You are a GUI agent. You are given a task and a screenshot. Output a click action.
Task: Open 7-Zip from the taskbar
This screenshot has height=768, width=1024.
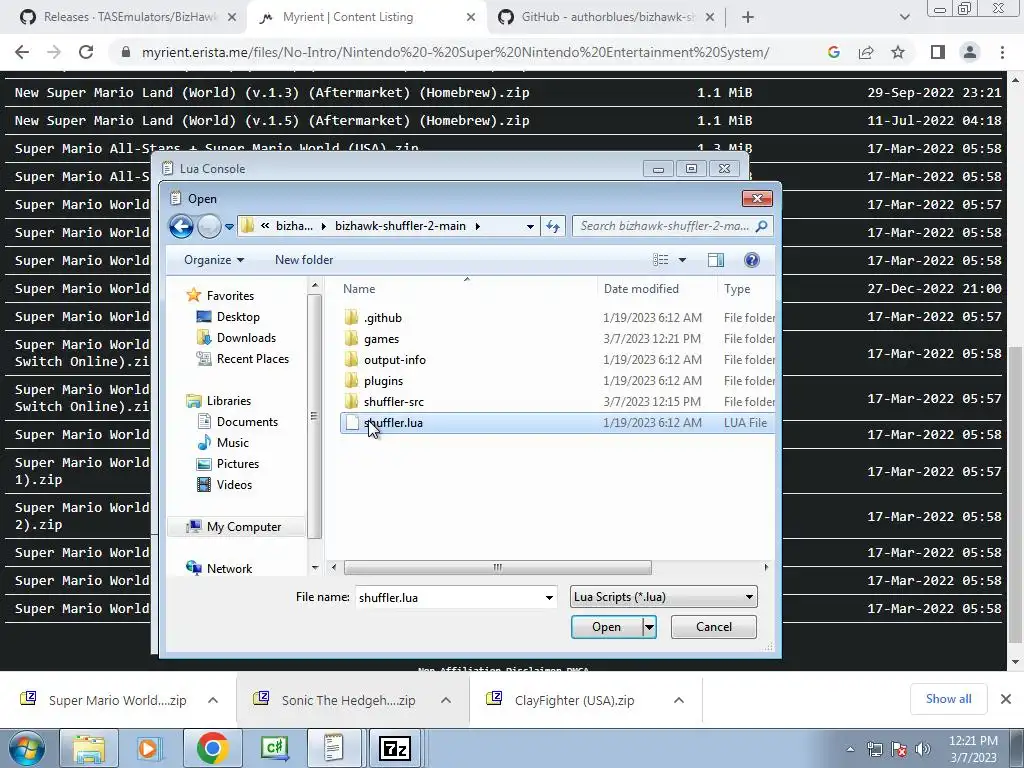pyautogui.click(x=394, y=748)
